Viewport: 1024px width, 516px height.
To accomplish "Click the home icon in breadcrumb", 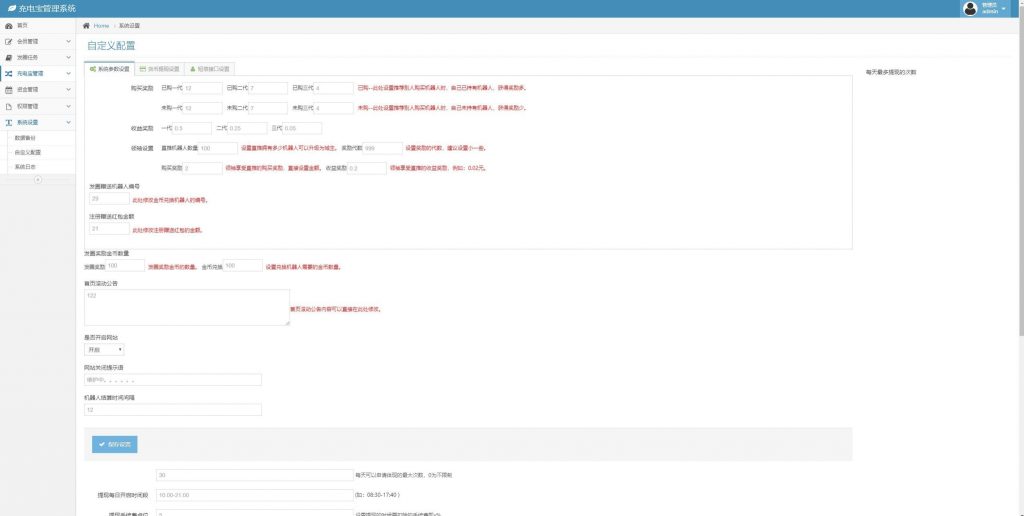I will click(x=87, y=25).
